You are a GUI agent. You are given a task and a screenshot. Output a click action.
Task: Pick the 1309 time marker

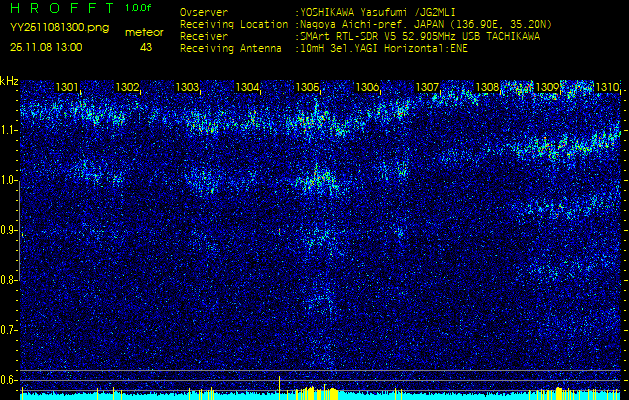pyautogui.click(x=548, y=88)
